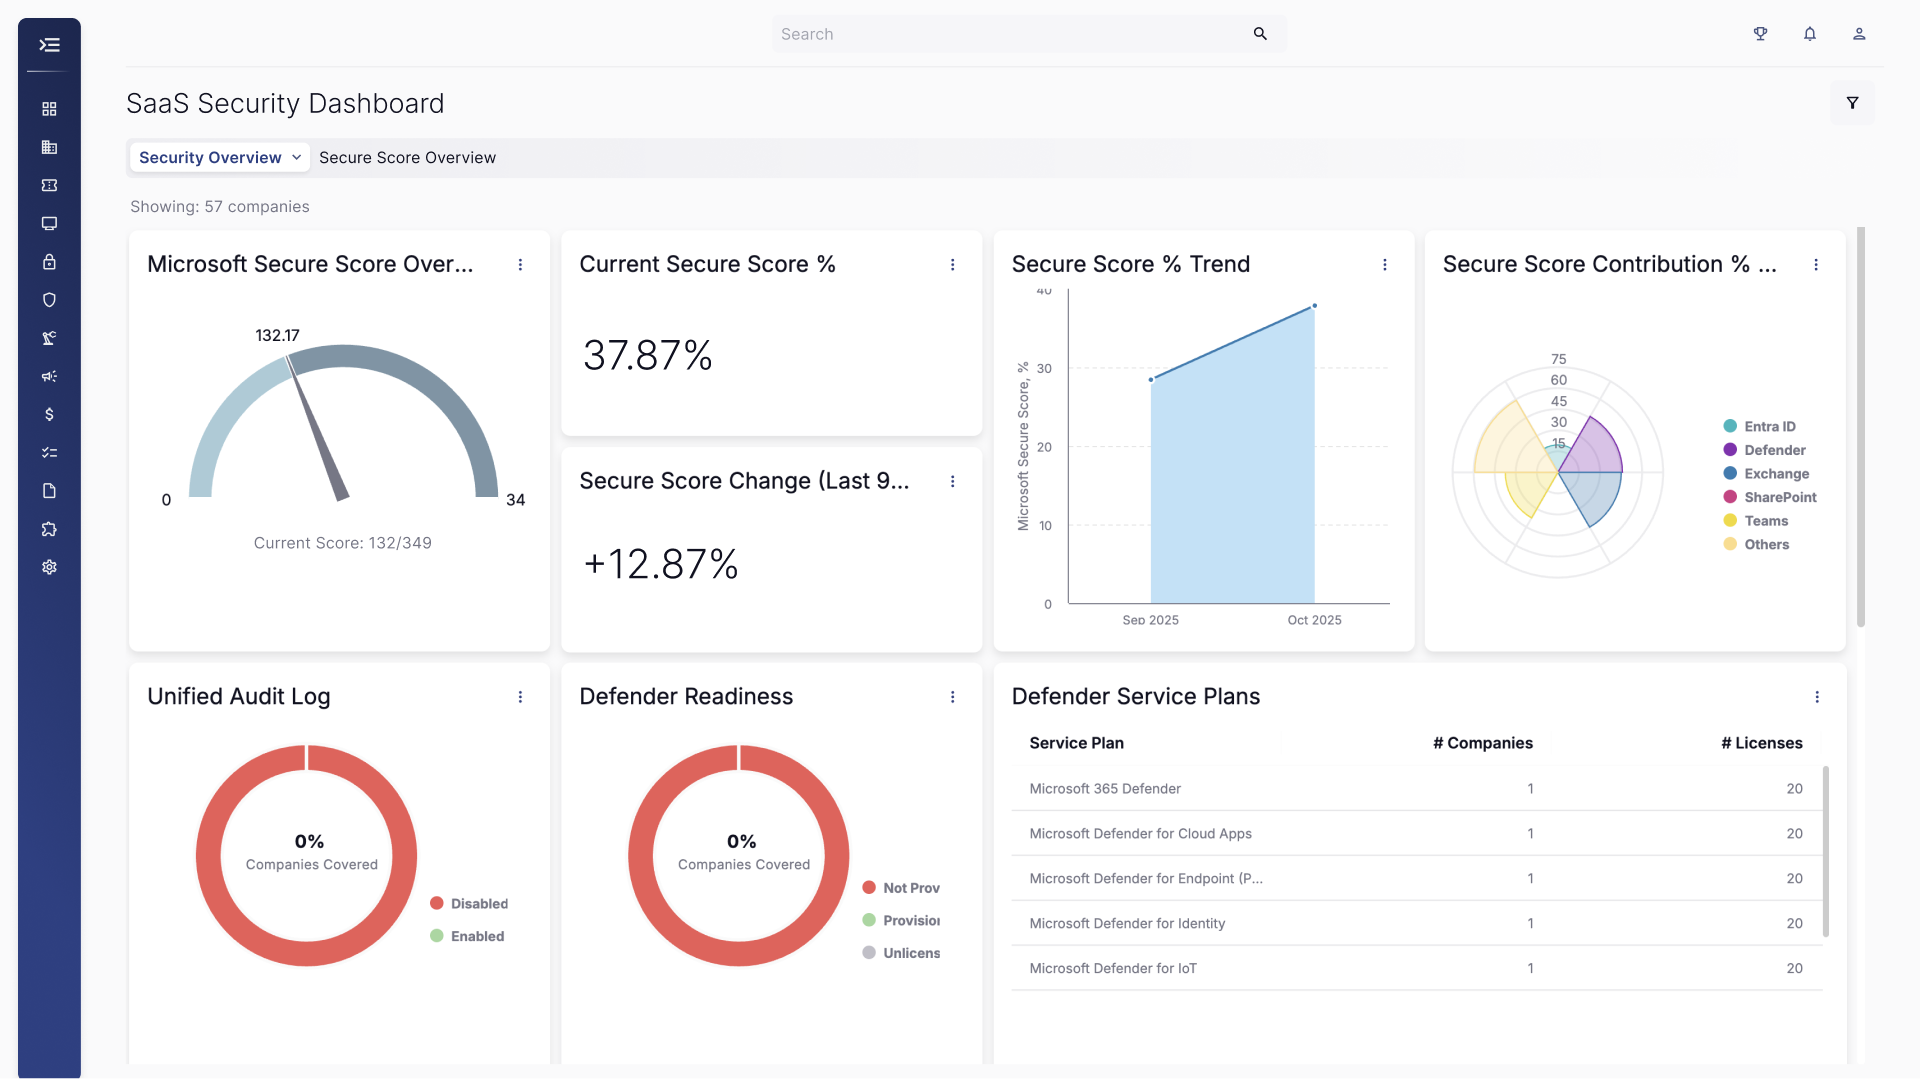Click the Search input field

pos(1028,34)
